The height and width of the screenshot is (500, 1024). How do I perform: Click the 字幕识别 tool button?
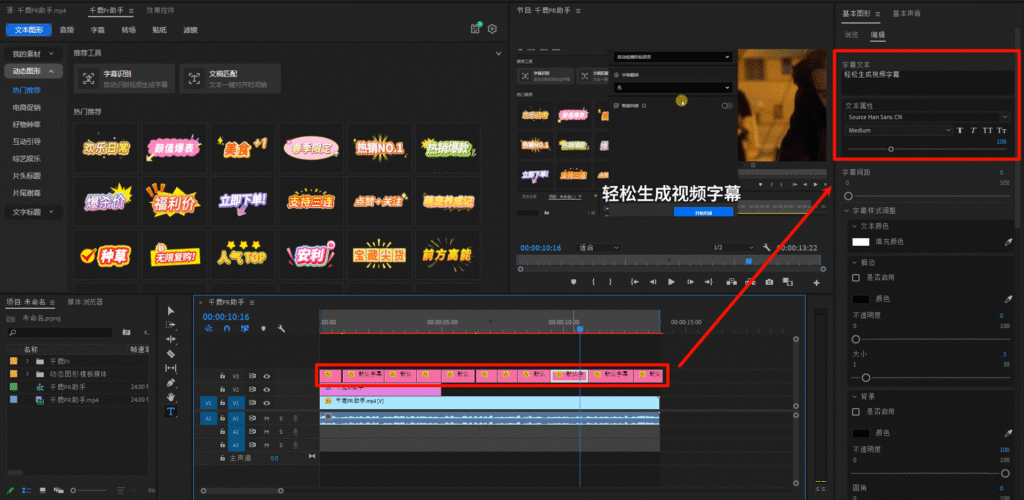click(123, 77)
